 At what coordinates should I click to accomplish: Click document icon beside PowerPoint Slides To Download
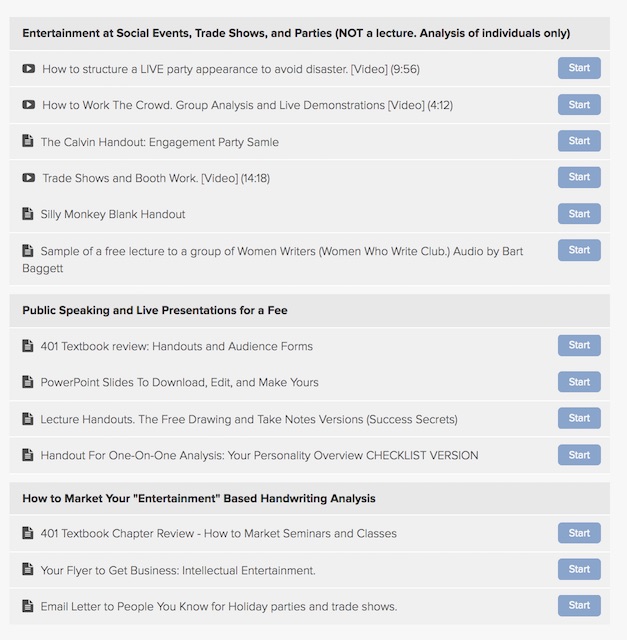28,382
